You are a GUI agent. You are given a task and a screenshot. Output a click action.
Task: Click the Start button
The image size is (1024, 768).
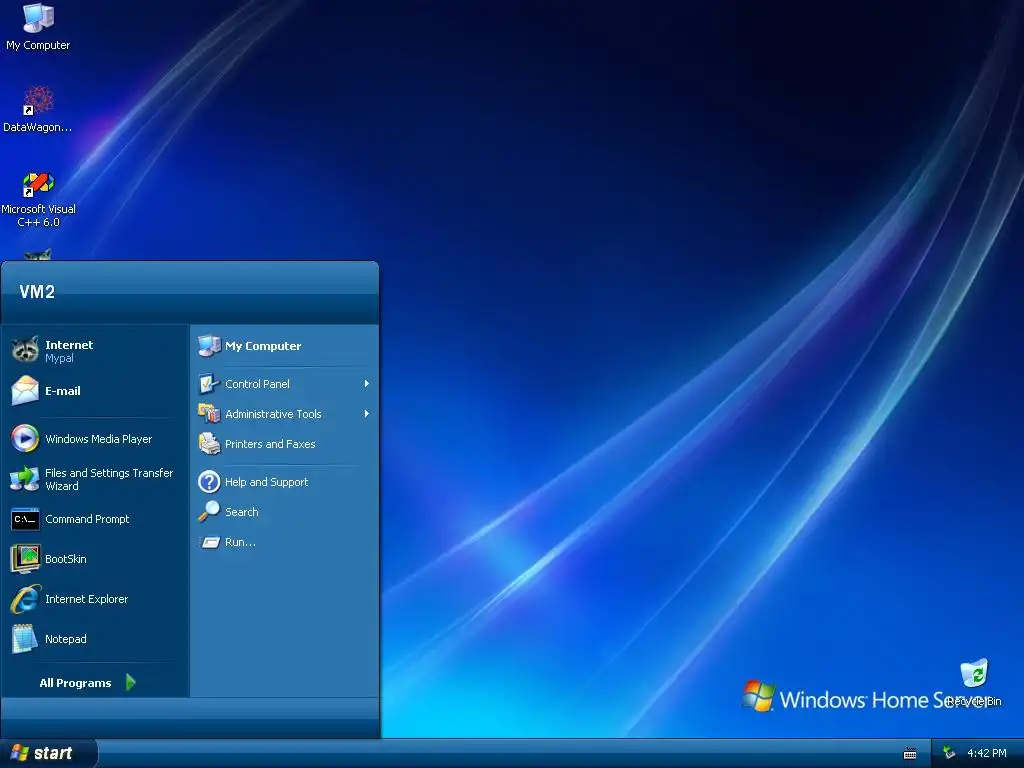click(x=48, y=754)
